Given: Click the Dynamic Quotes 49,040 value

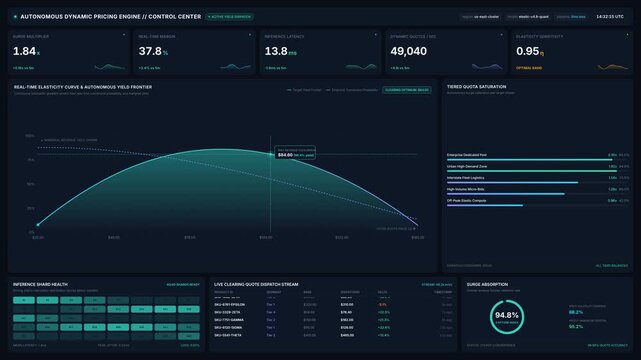Looking at the screenshot, I should (408, 51).
